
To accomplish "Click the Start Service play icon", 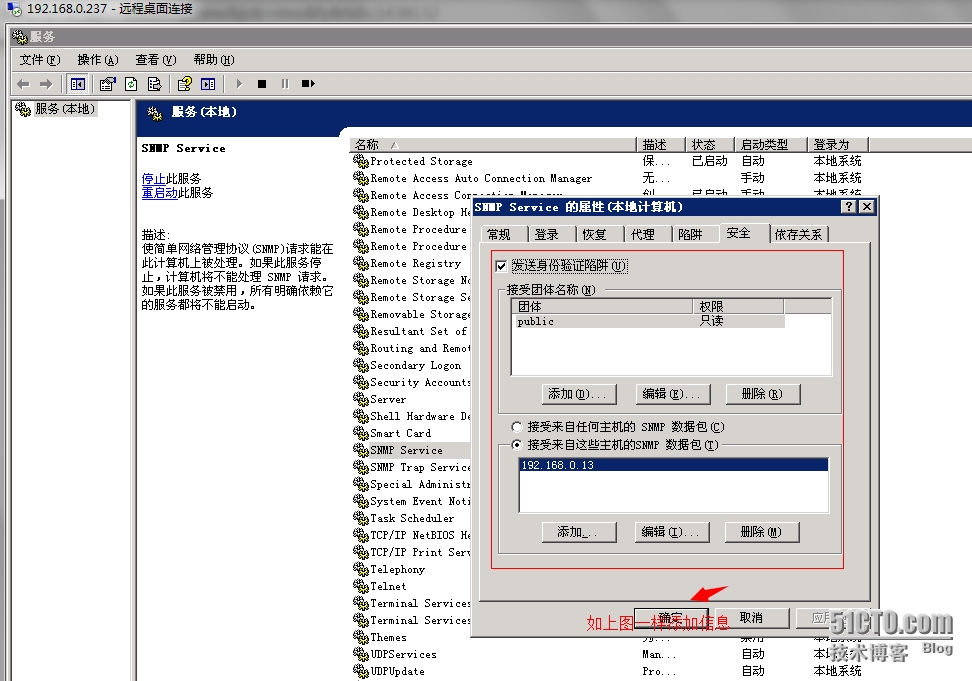I will (x=239, y=84).
